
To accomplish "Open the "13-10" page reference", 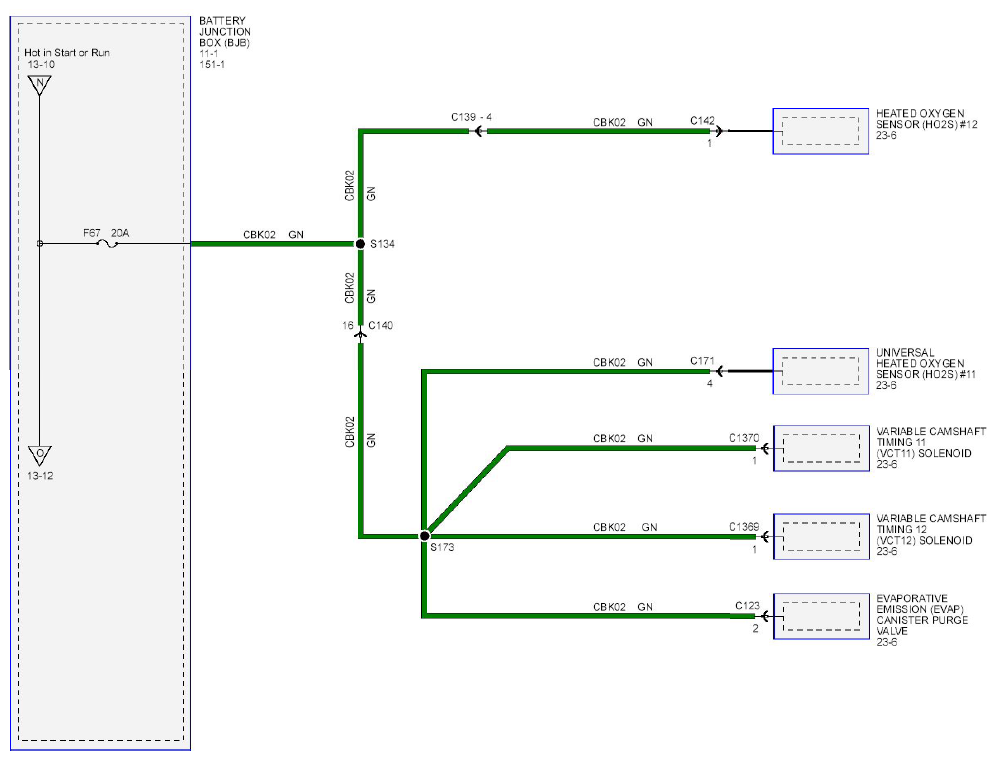I will tap(41, 64).
